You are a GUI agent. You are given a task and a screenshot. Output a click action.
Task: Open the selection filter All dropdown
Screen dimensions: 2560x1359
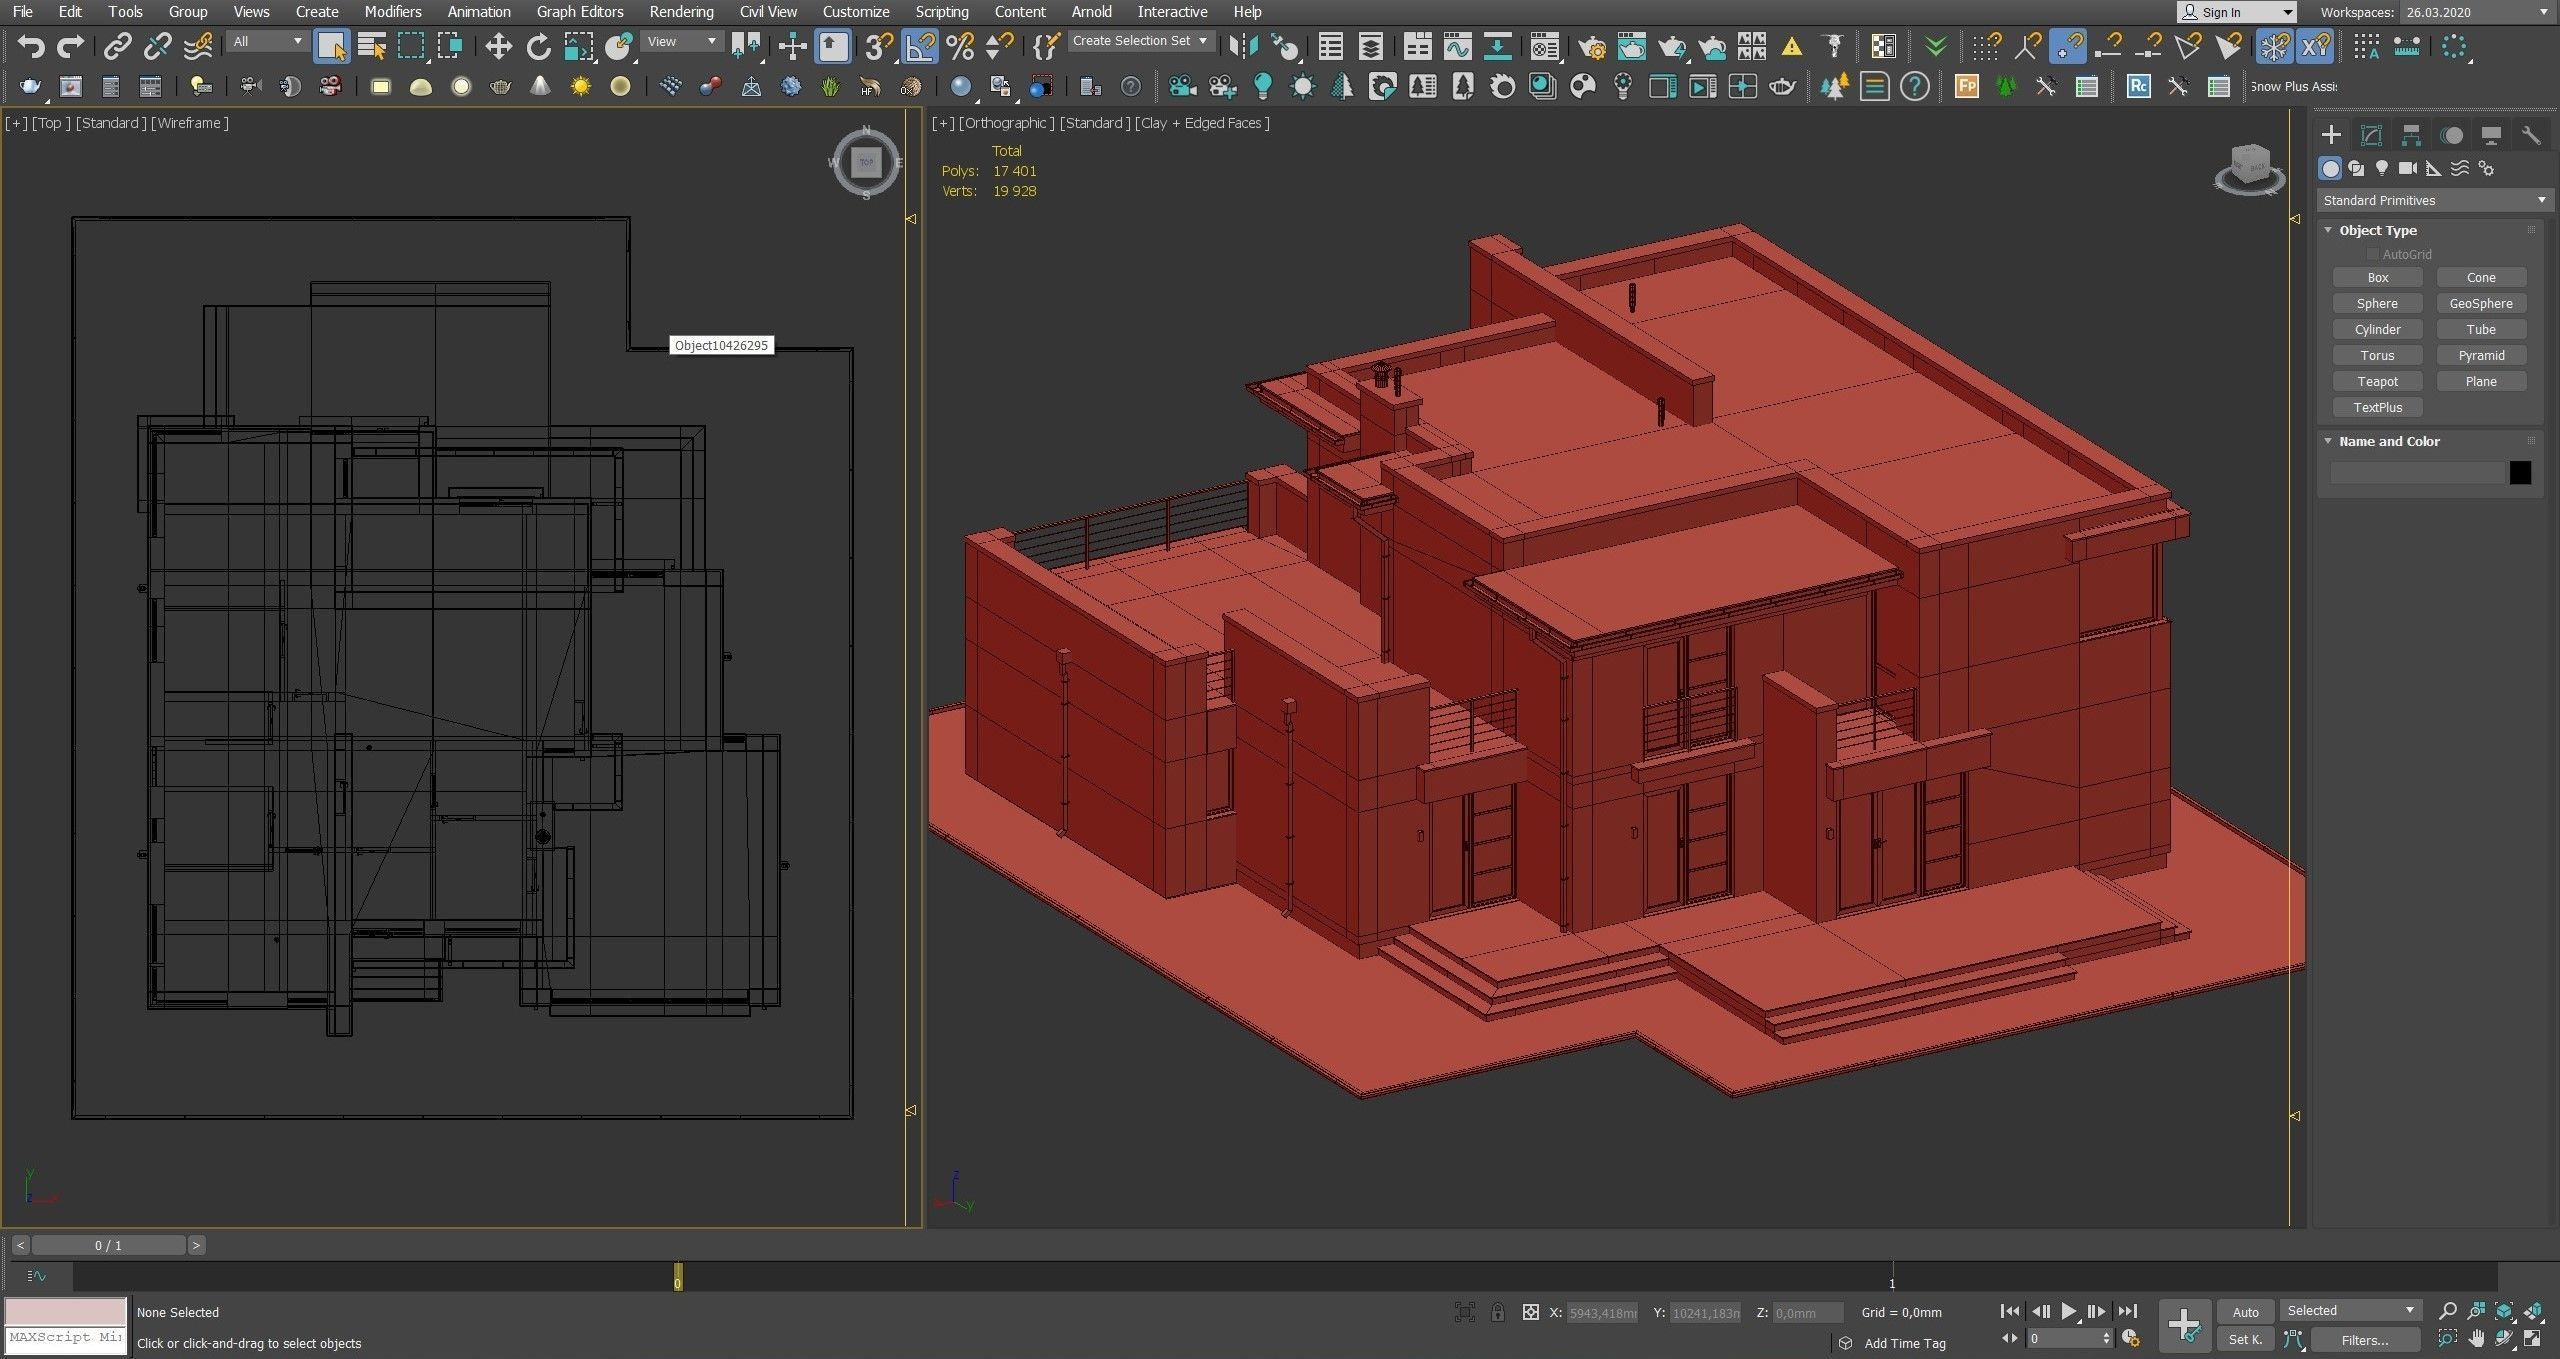pos(265,41)
